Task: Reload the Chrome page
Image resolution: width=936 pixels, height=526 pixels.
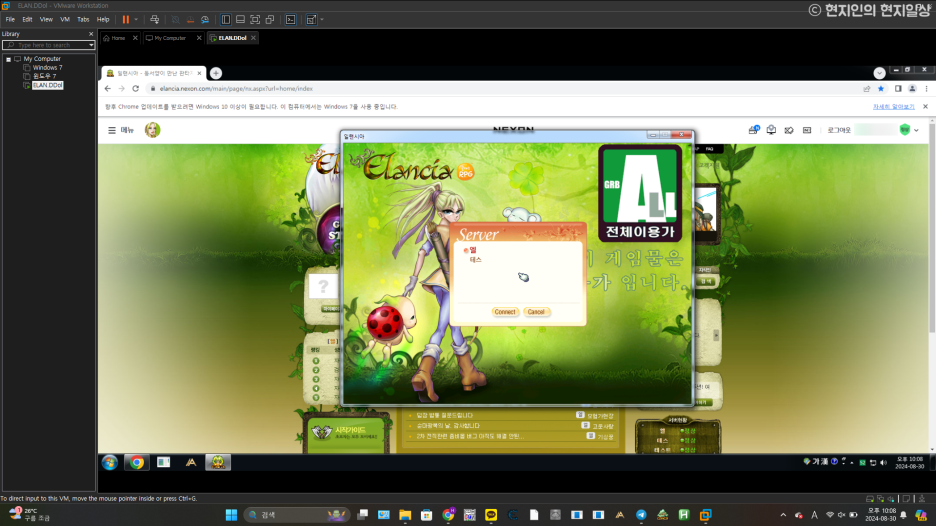Action: pyautogui.click(x=136, y=88)
